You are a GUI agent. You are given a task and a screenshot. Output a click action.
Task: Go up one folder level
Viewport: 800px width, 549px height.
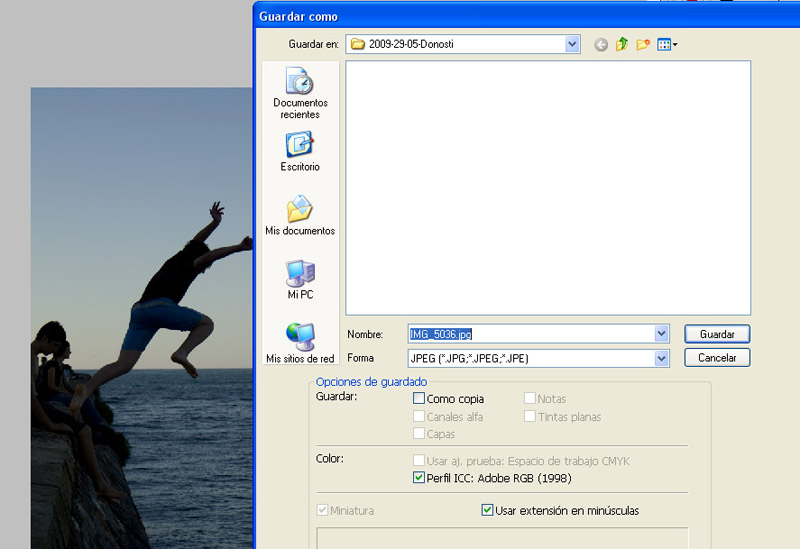pyautogui.click(x=621, y=44)
